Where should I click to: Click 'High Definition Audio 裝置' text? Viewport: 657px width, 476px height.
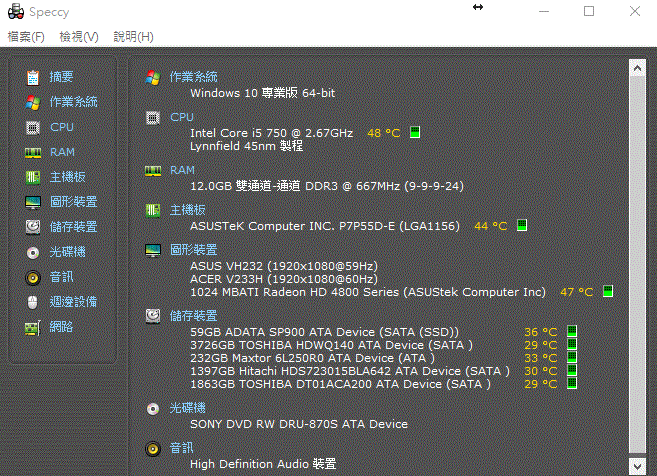[x=263, y=464]
